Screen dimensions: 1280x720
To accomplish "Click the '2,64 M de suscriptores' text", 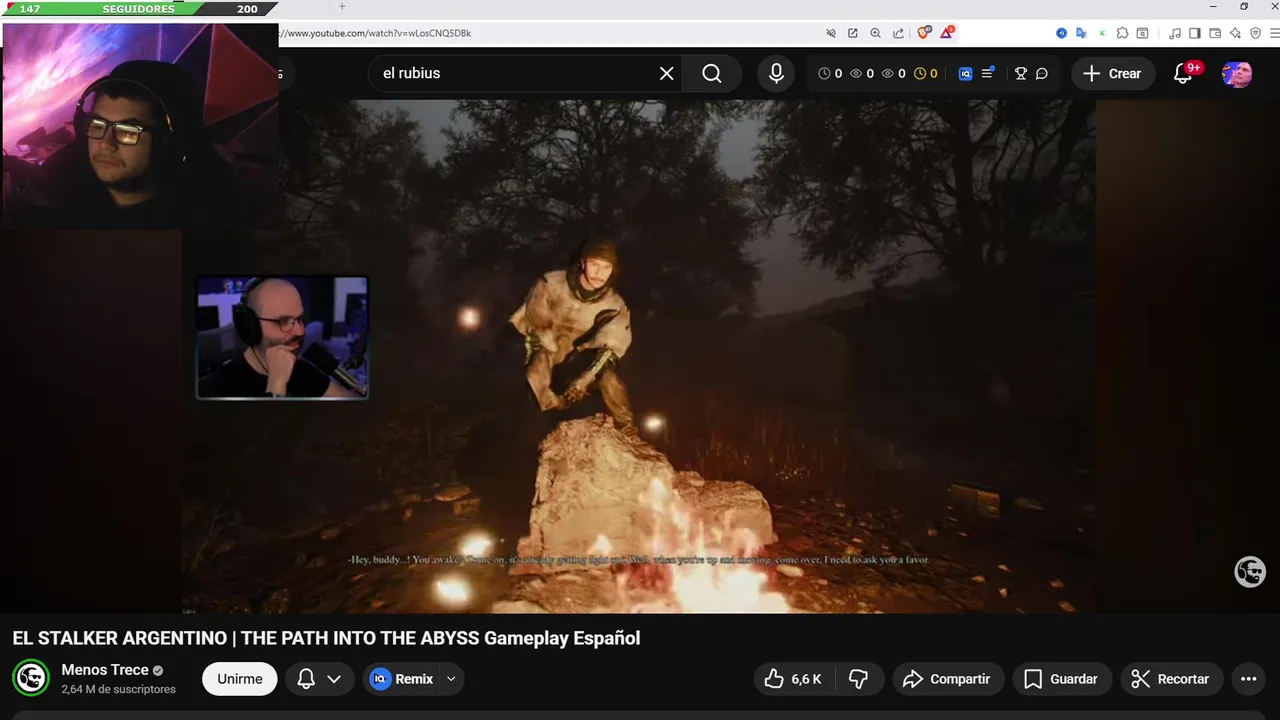I will [x=118, y=689].
